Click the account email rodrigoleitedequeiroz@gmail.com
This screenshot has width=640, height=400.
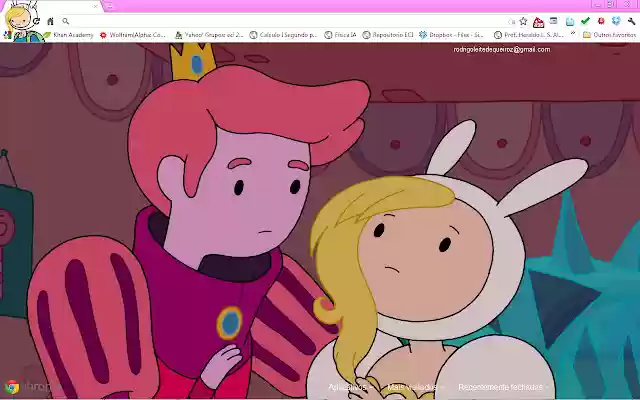502,49
